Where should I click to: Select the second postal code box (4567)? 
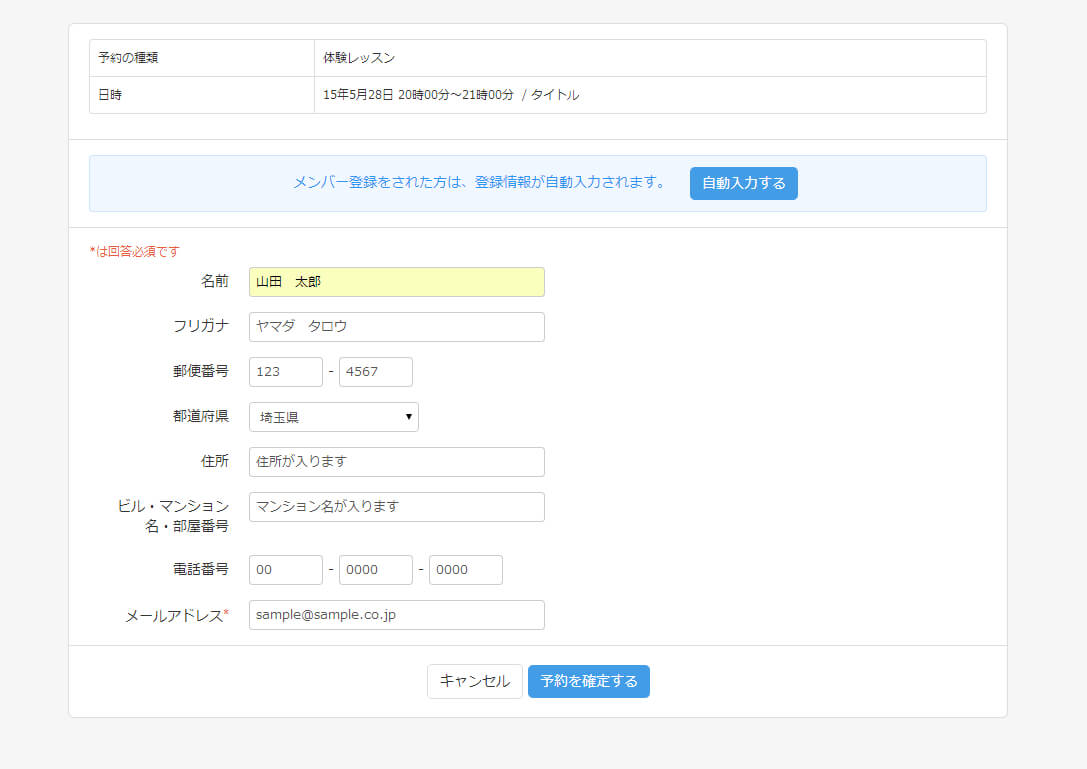tap(375, 372)
